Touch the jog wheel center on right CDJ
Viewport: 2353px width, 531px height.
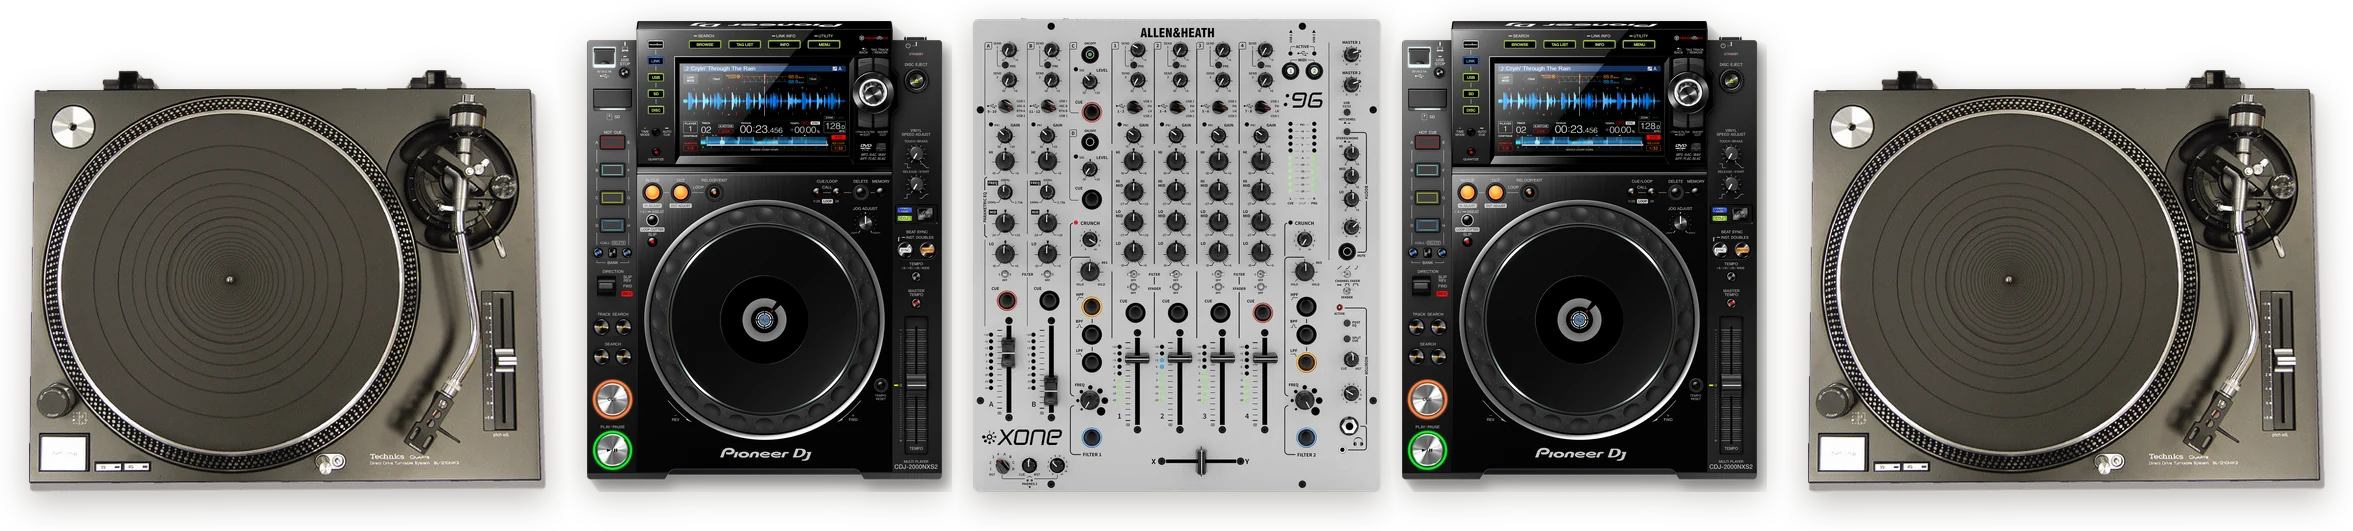[x=1580, y=319]
